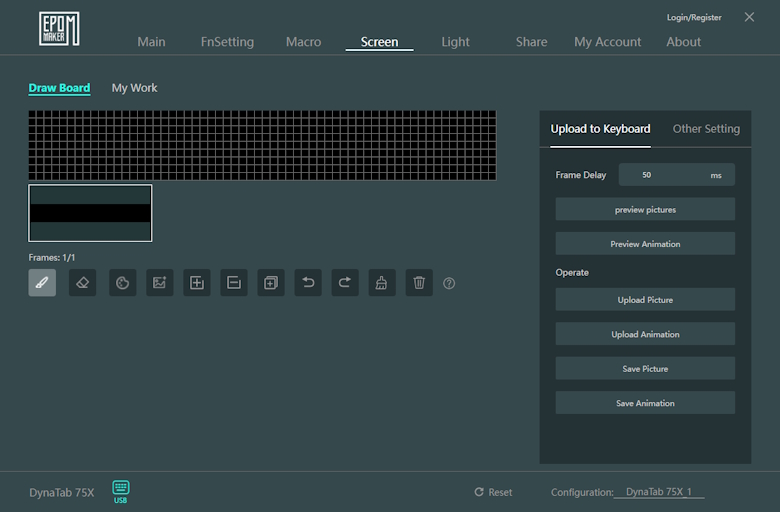Image resolution: width=780 pixels, height=512 pixels.
Task: Open the color palette picker
Action: pyautogui.click(x=122, y=283)
